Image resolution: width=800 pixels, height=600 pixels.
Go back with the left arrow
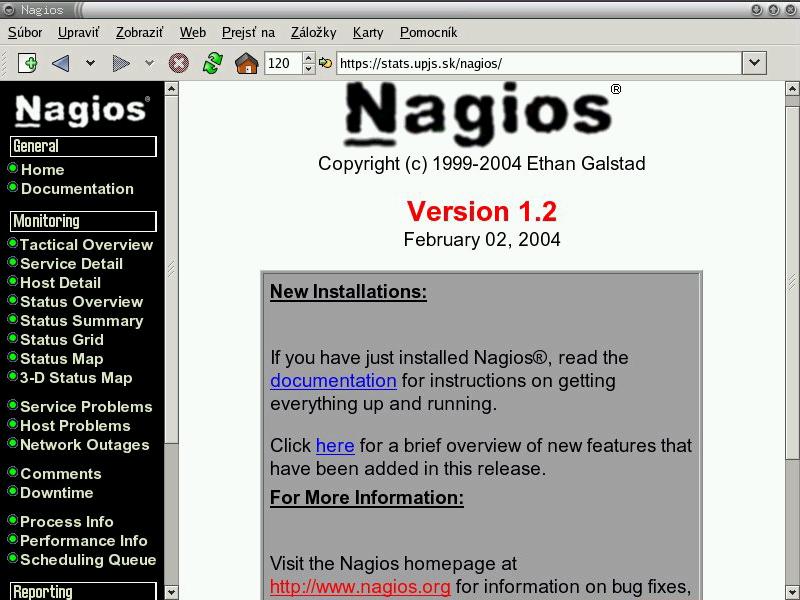click(61, 63)
